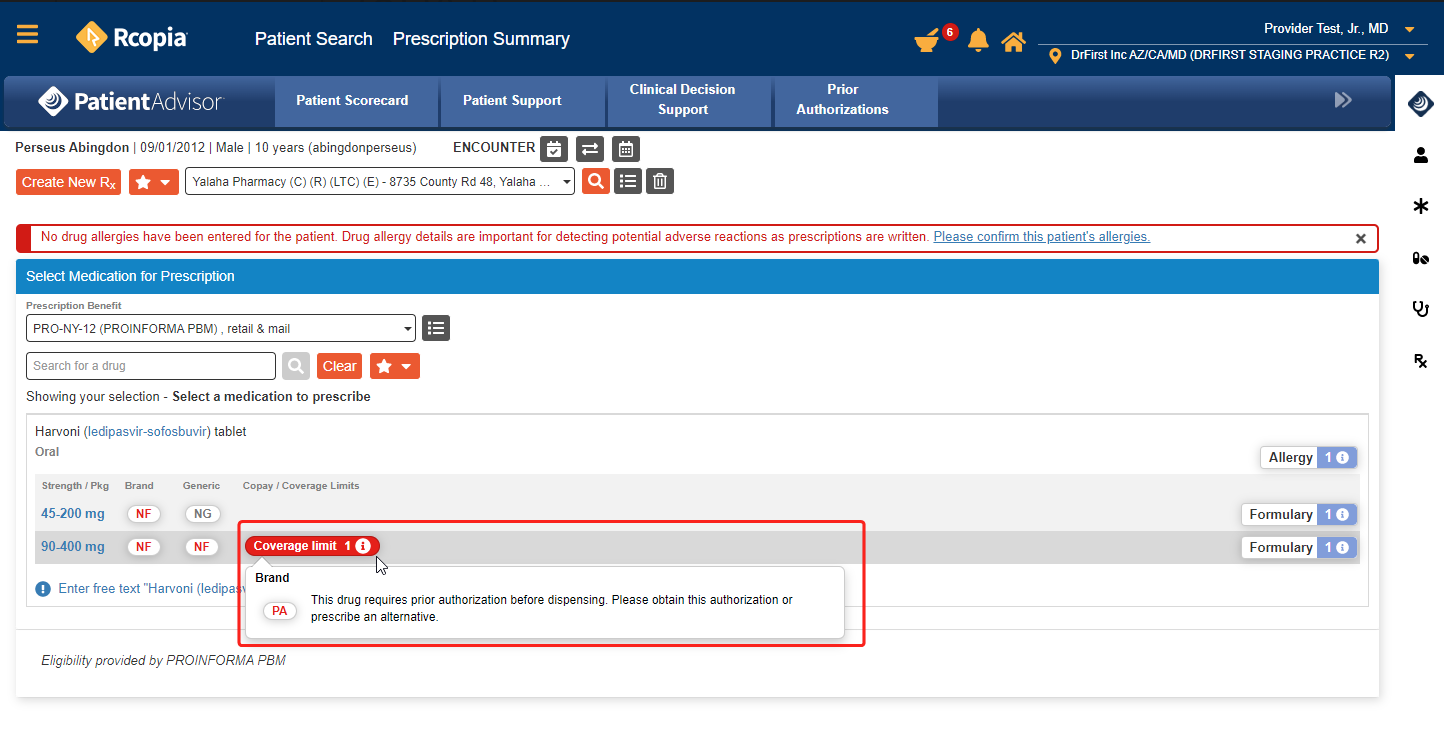
Task: Open the Yalaha Pharmacy selection dropdown
Action: (380, 182)
